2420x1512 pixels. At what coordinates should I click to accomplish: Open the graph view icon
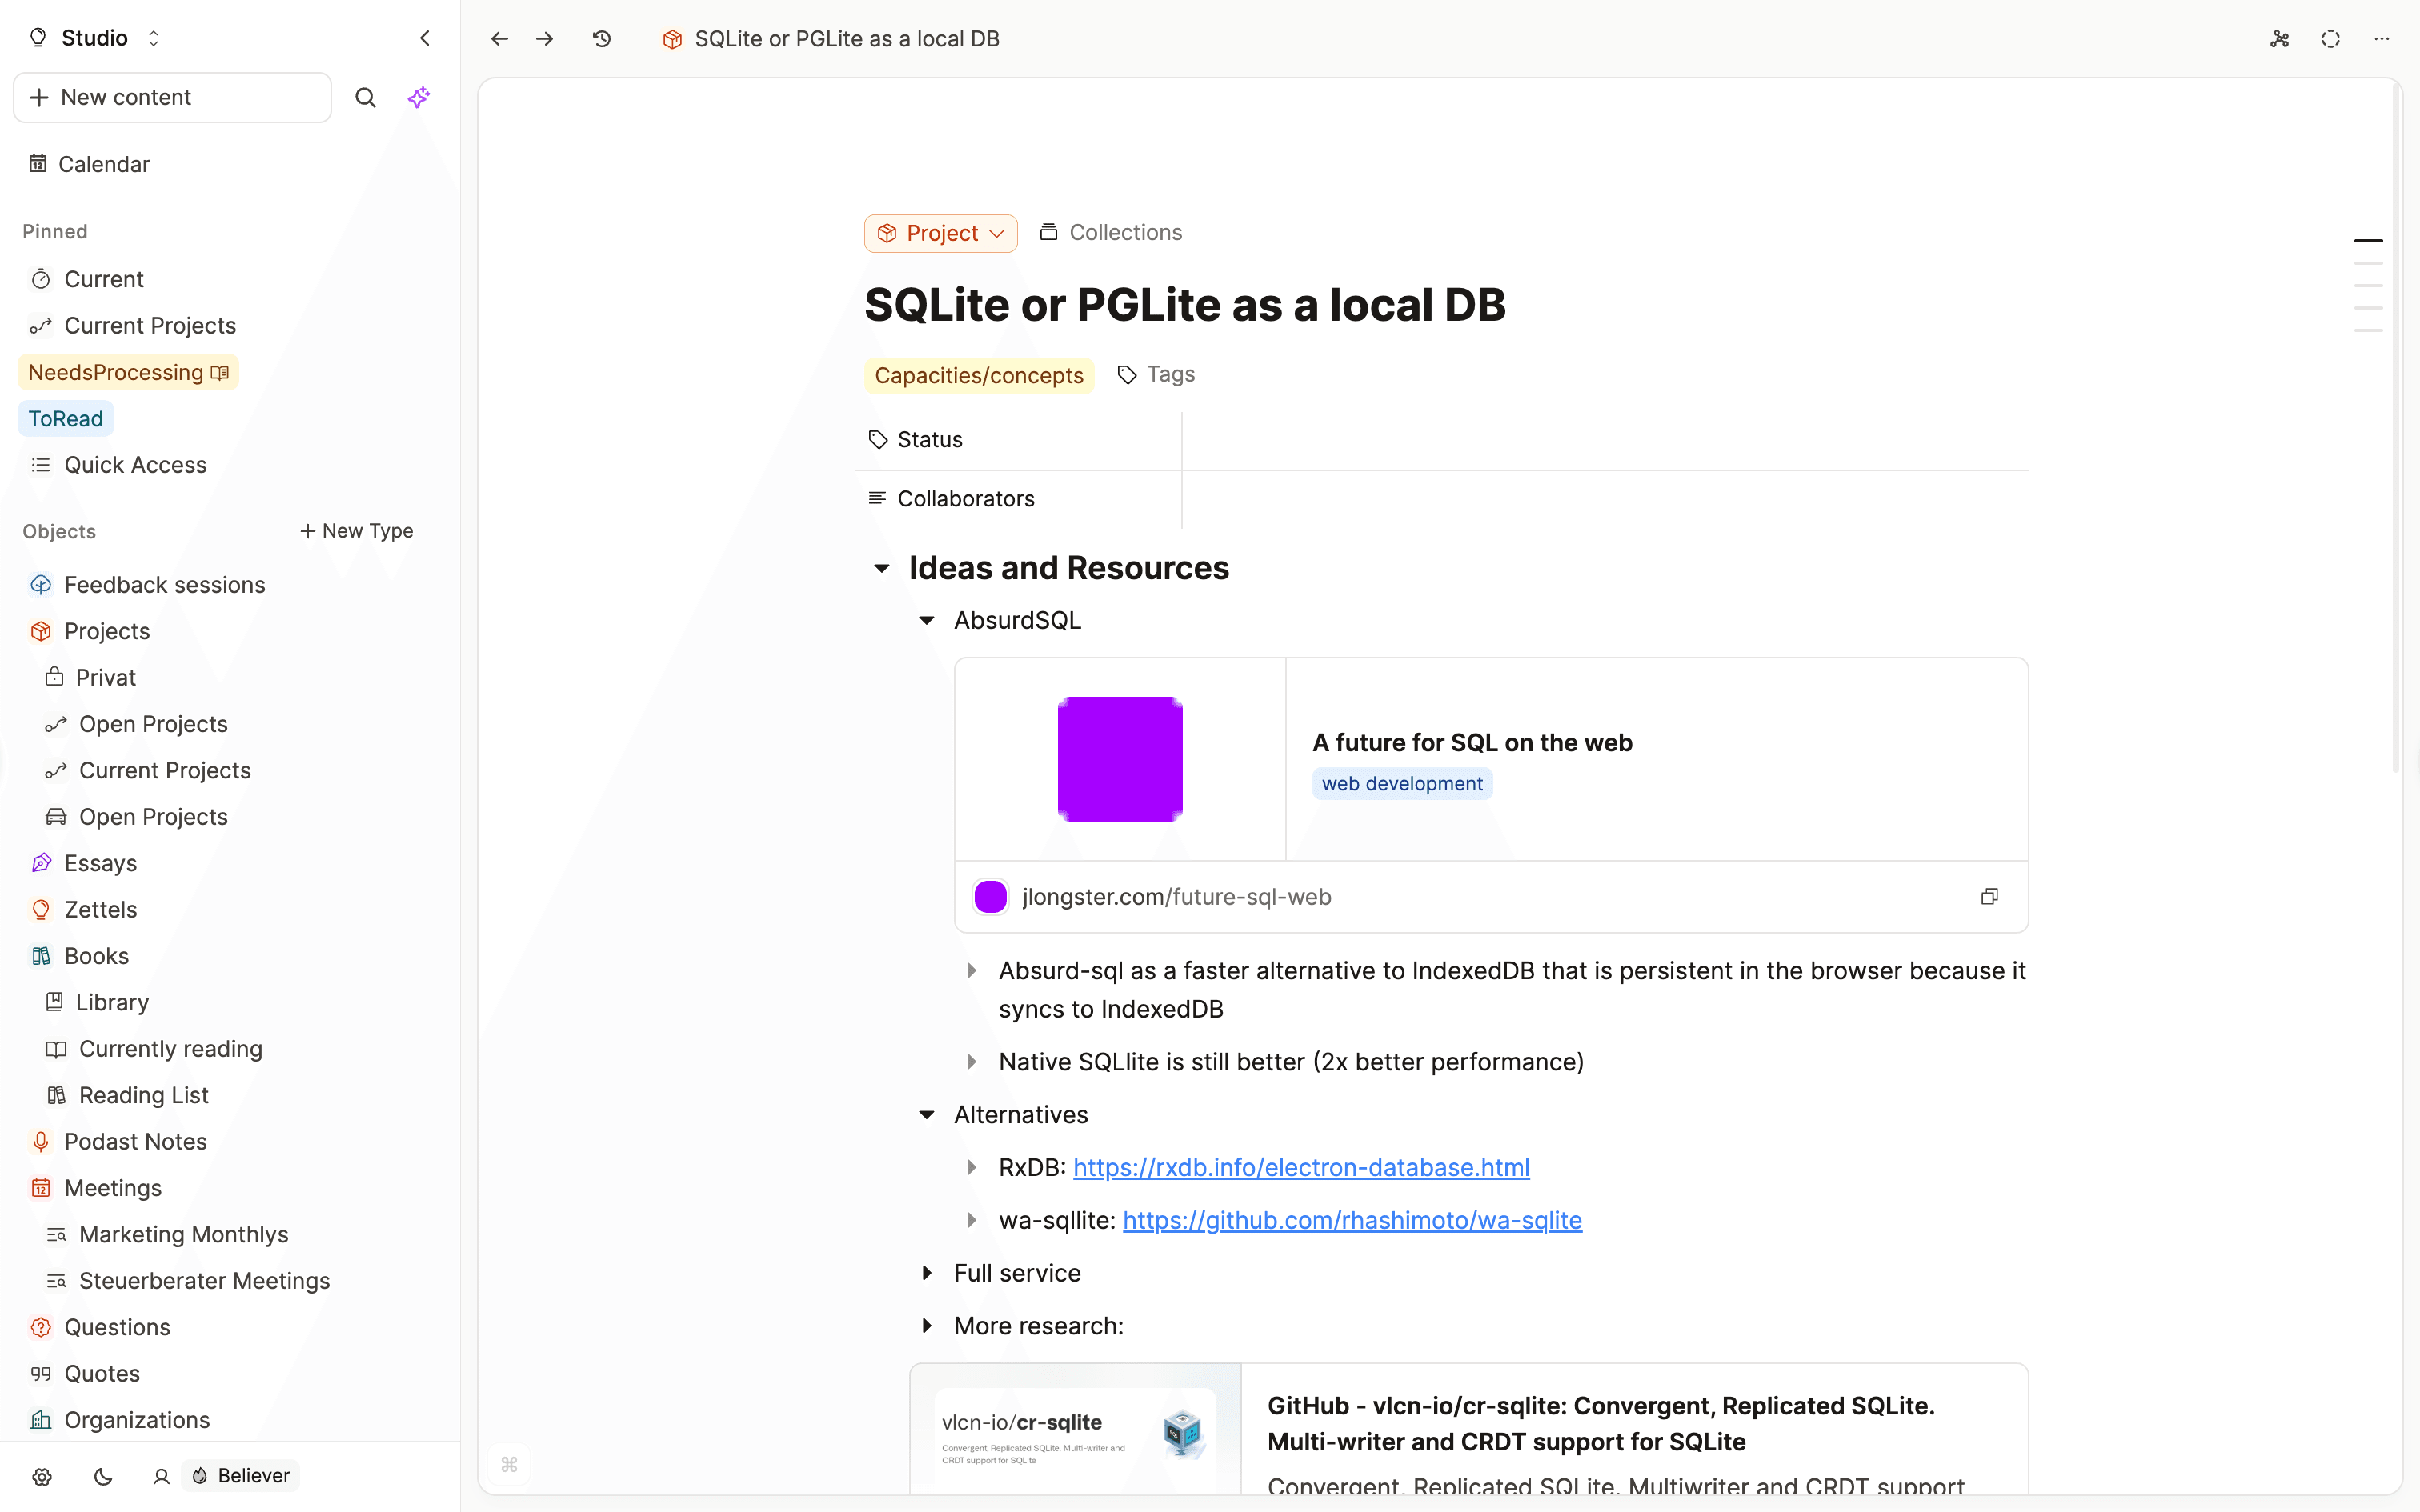[2279, 38]
